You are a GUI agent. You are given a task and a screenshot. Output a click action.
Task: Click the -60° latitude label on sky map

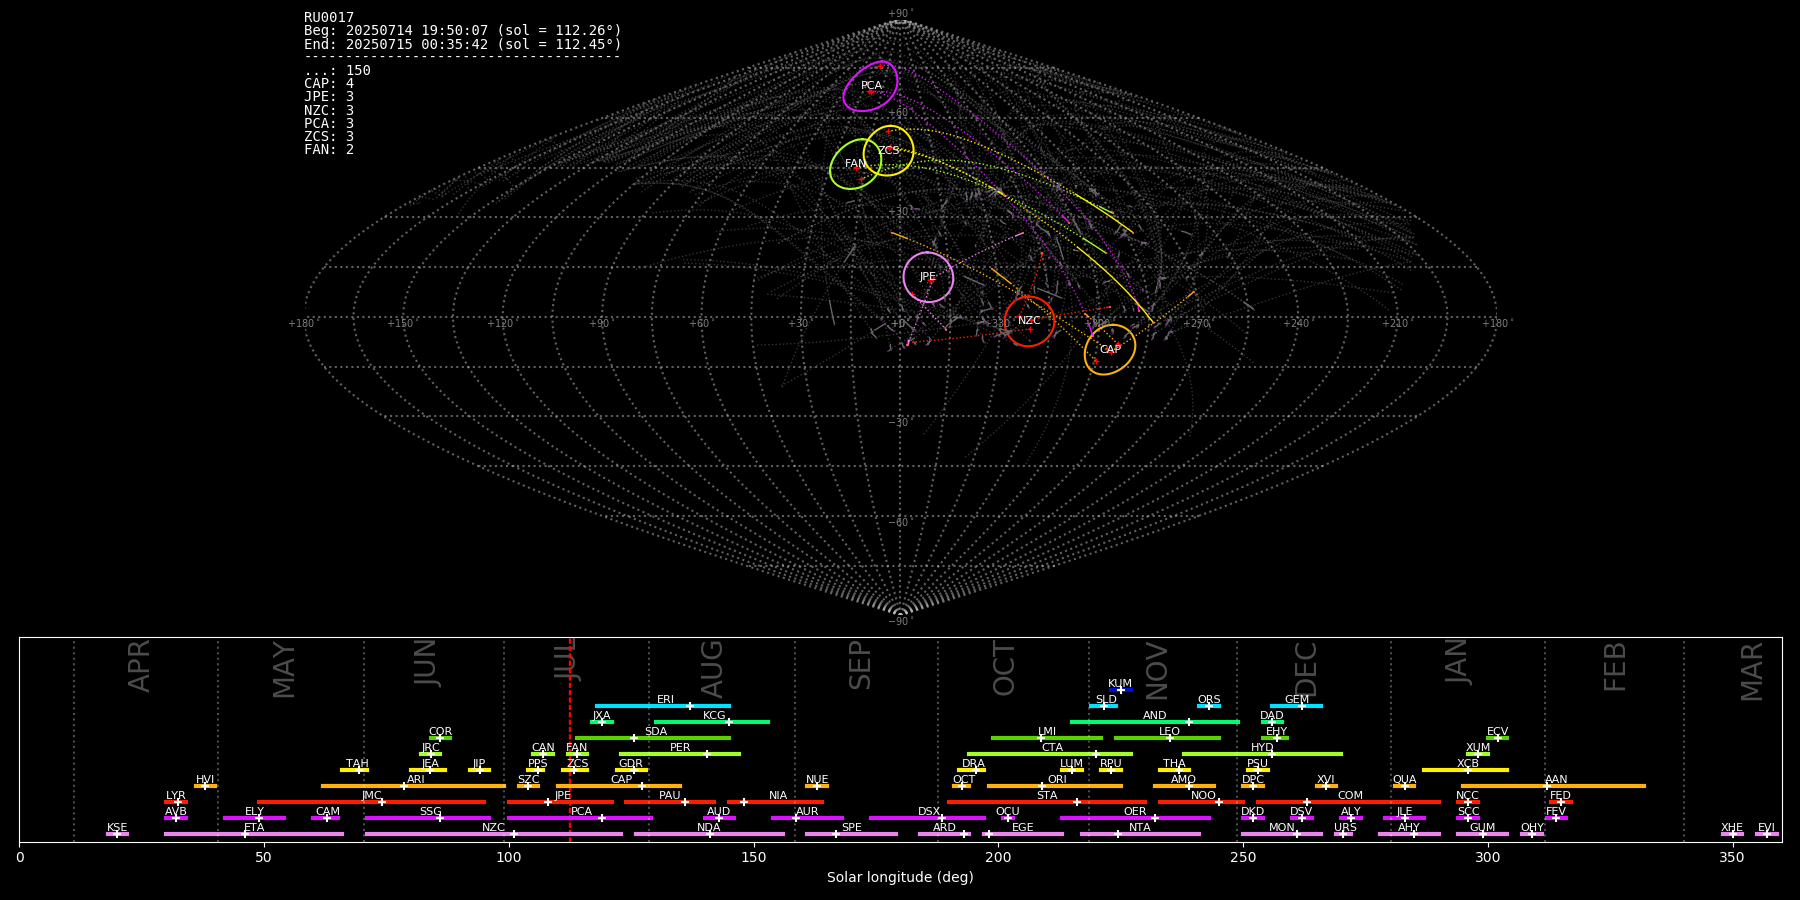coord(900,522)
